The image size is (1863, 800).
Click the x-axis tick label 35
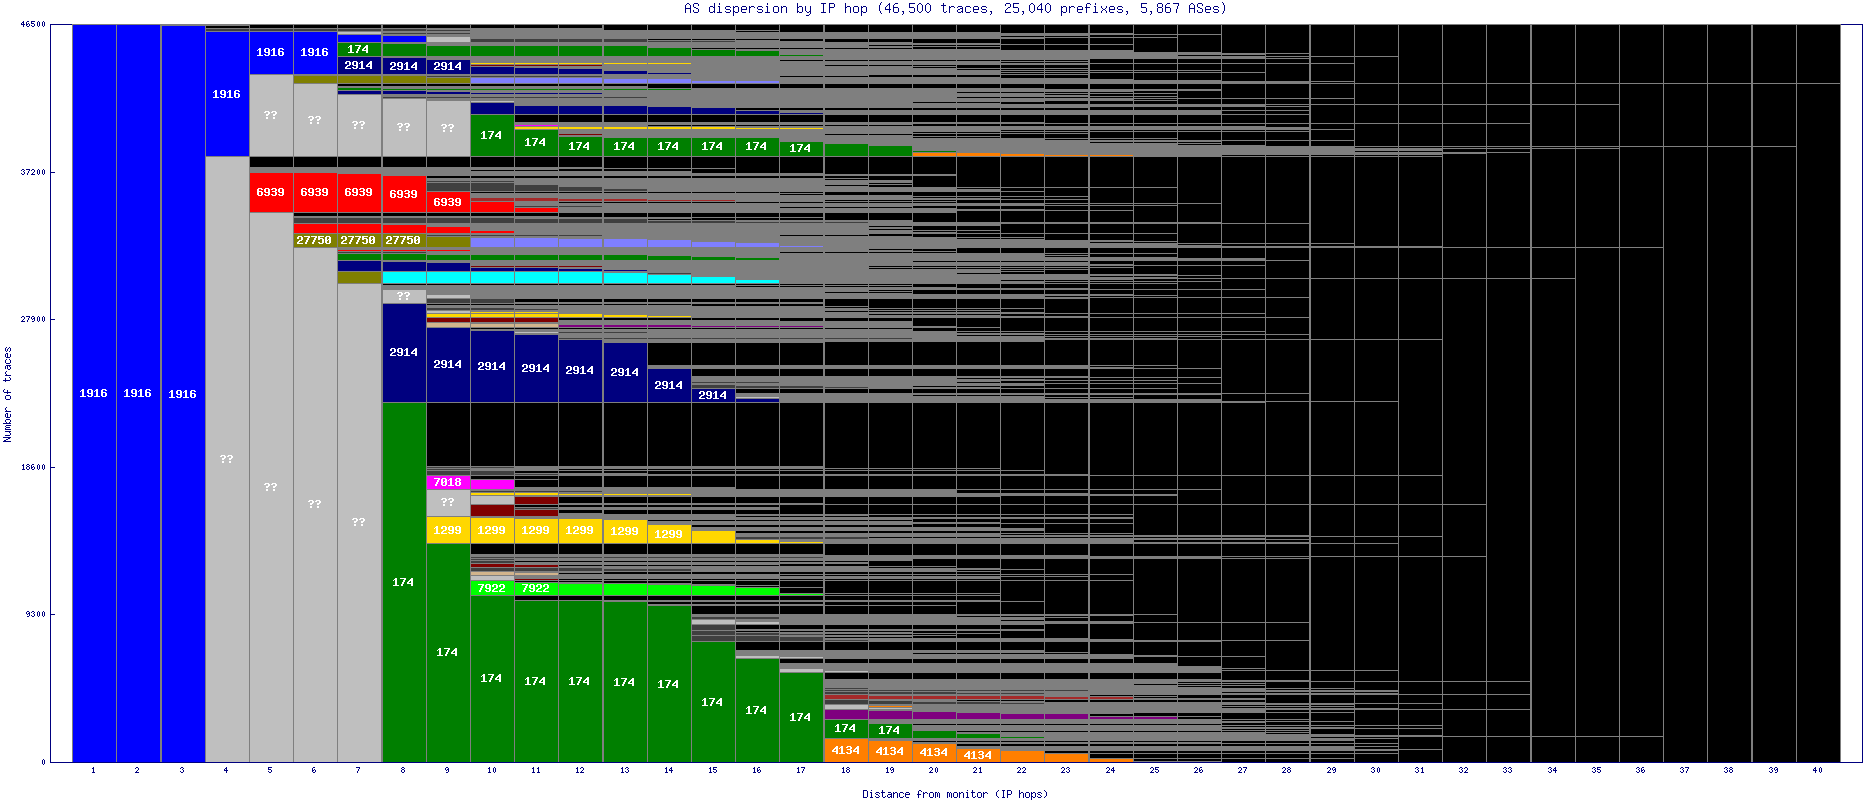(x=1597, y=770)
